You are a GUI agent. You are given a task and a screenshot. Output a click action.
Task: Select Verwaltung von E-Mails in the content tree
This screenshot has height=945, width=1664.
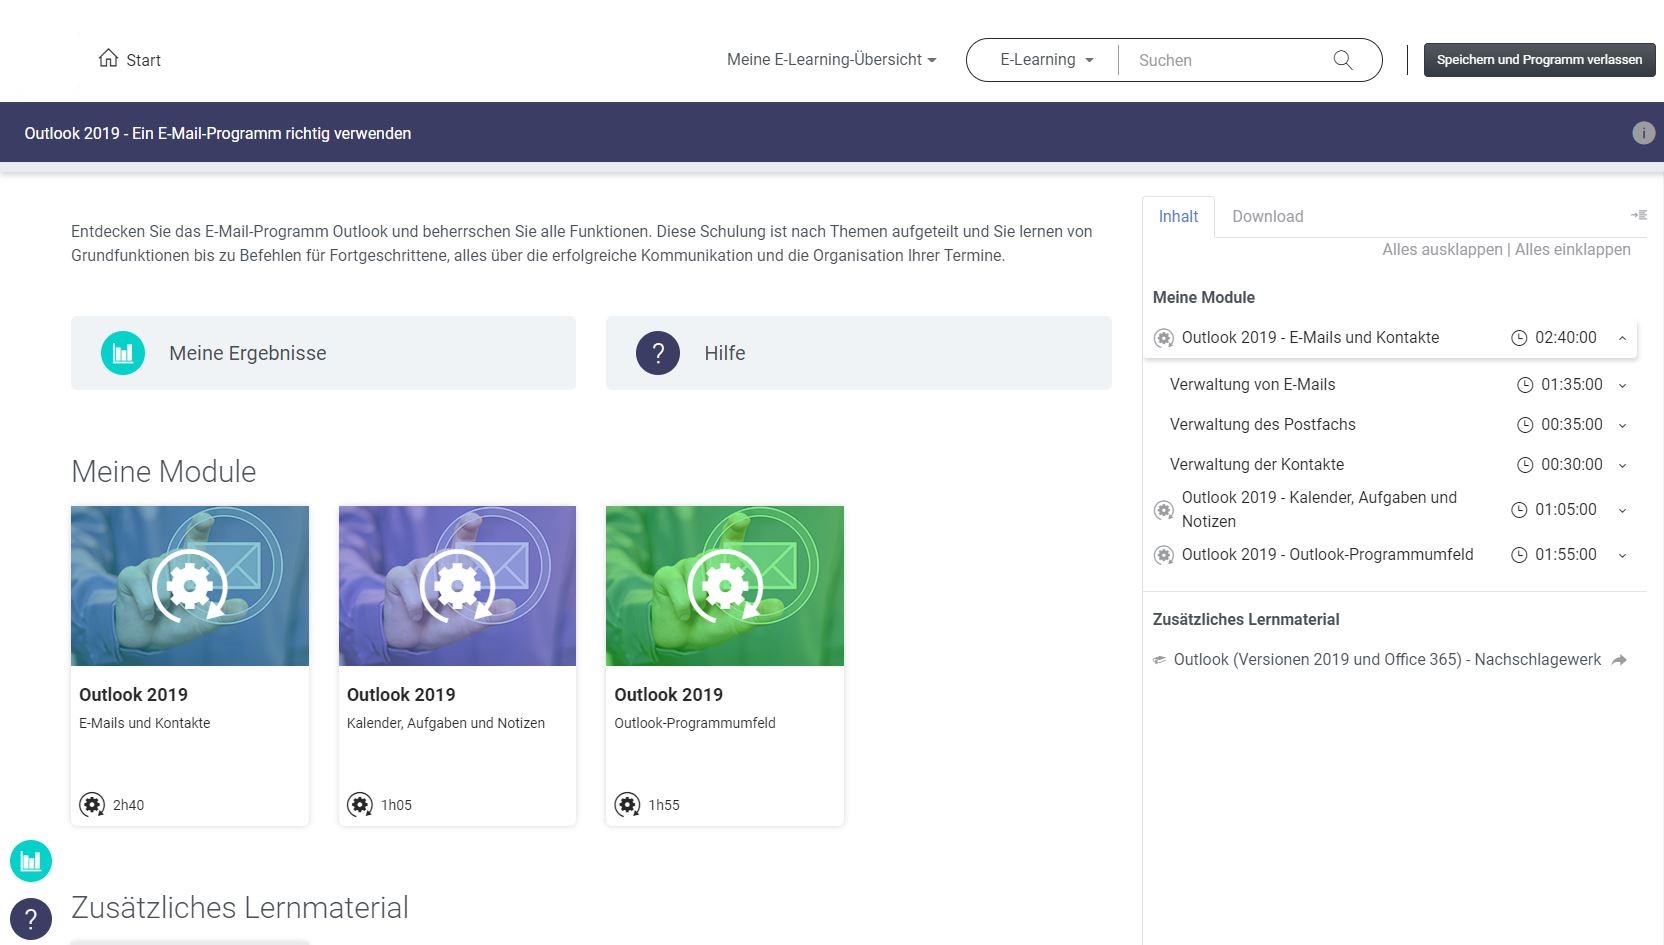(1252, 385)
